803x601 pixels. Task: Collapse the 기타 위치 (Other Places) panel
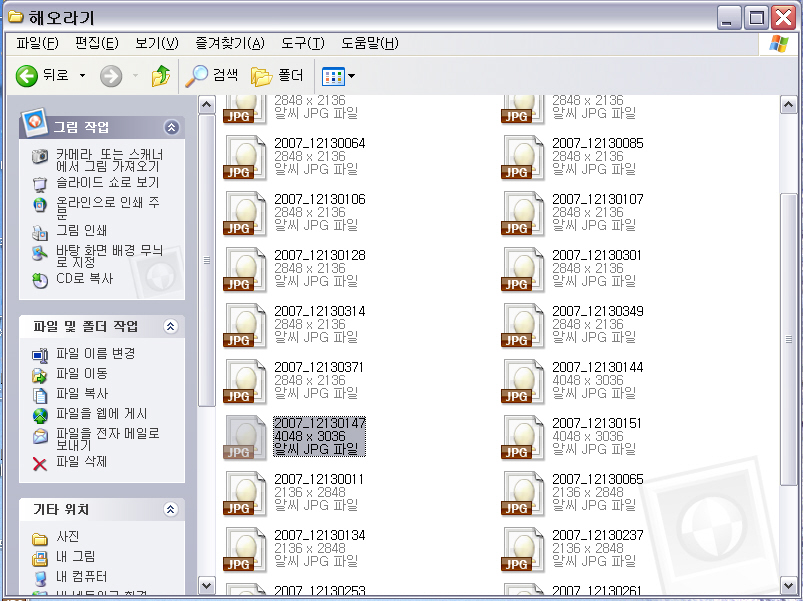(x=171, y=510)
